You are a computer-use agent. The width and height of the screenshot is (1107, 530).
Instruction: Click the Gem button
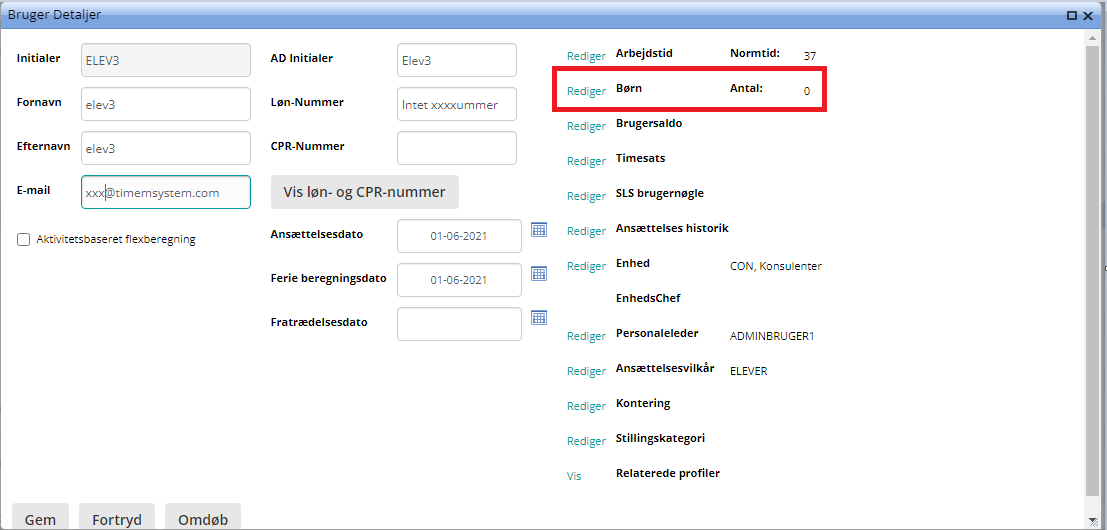tap(40, 518)
